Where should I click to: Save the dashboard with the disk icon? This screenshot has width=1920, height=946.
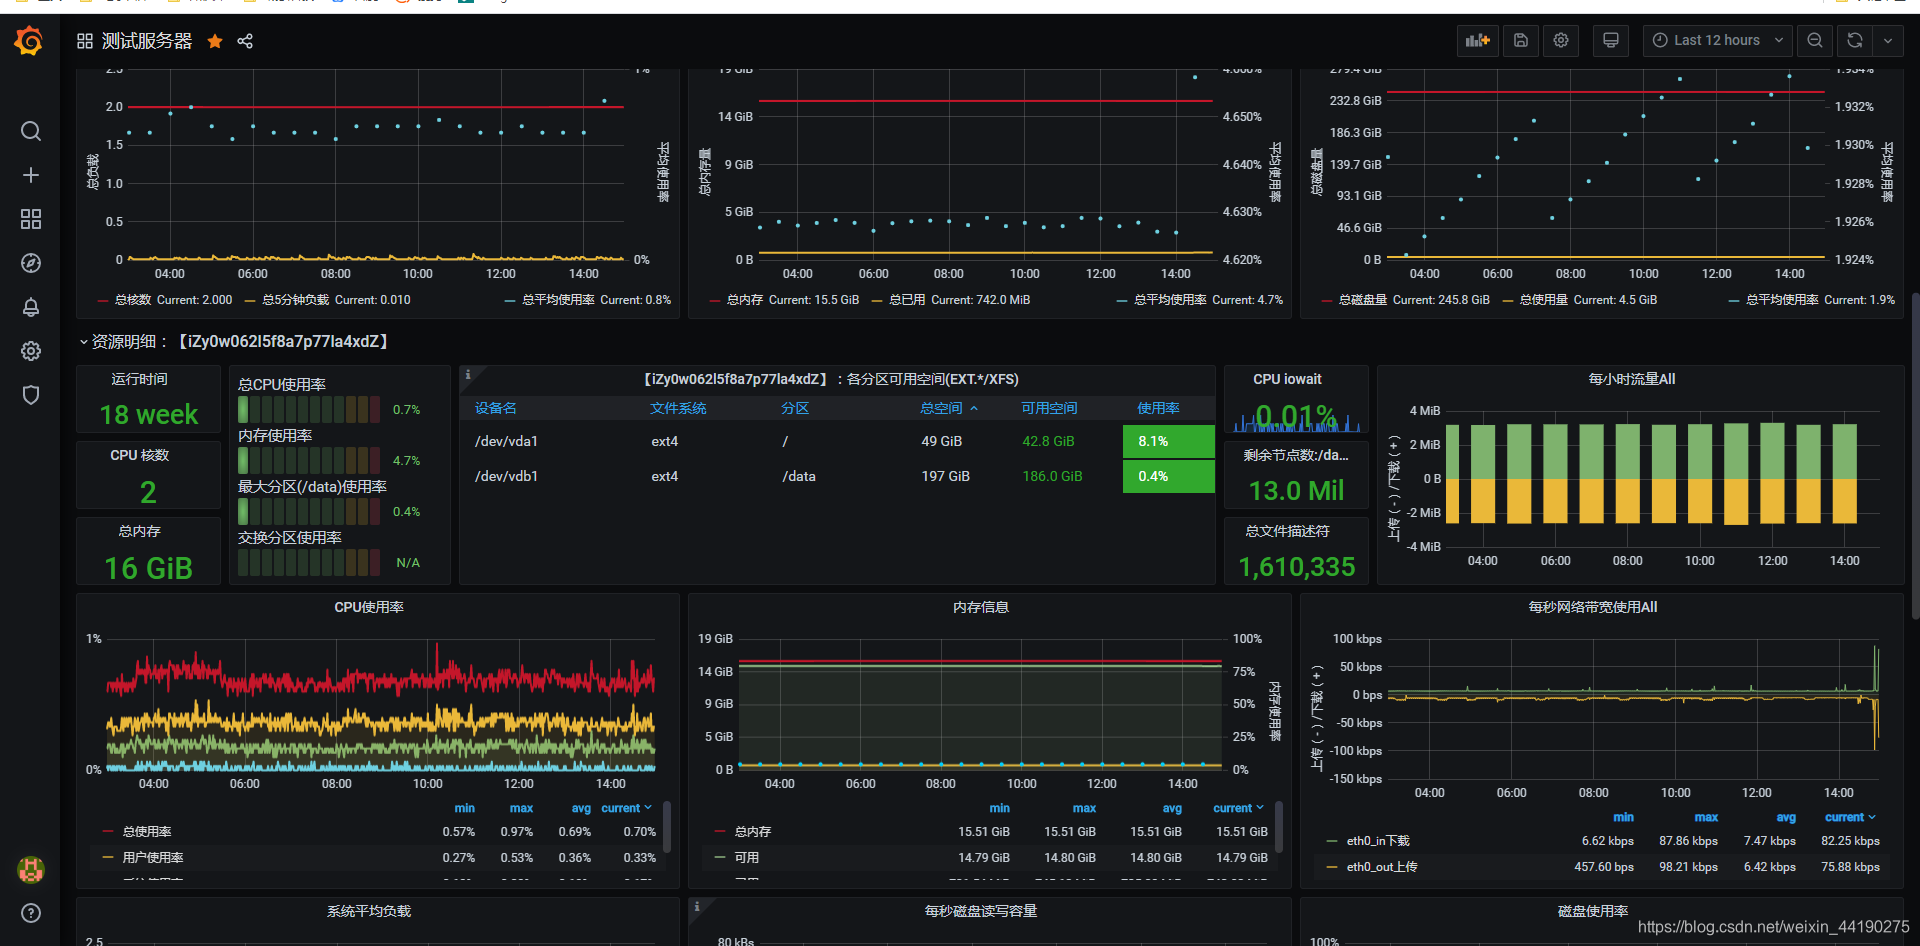point(1521,40)
